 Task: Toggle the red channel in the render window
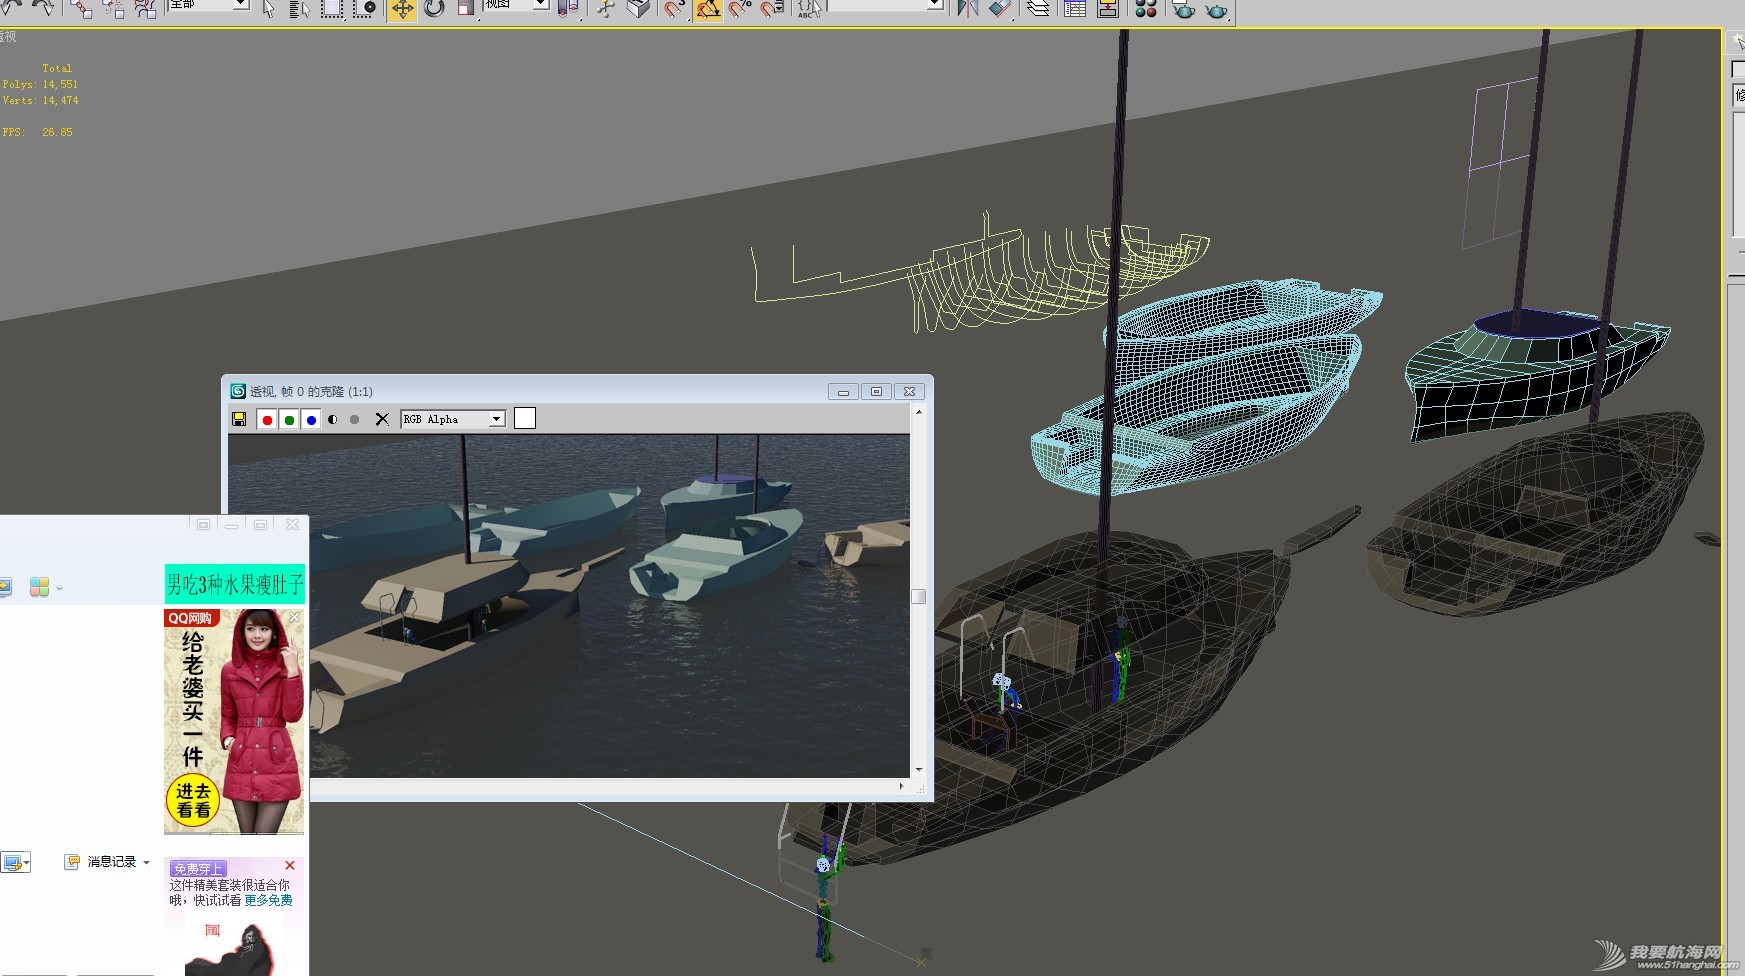(267, 419)
